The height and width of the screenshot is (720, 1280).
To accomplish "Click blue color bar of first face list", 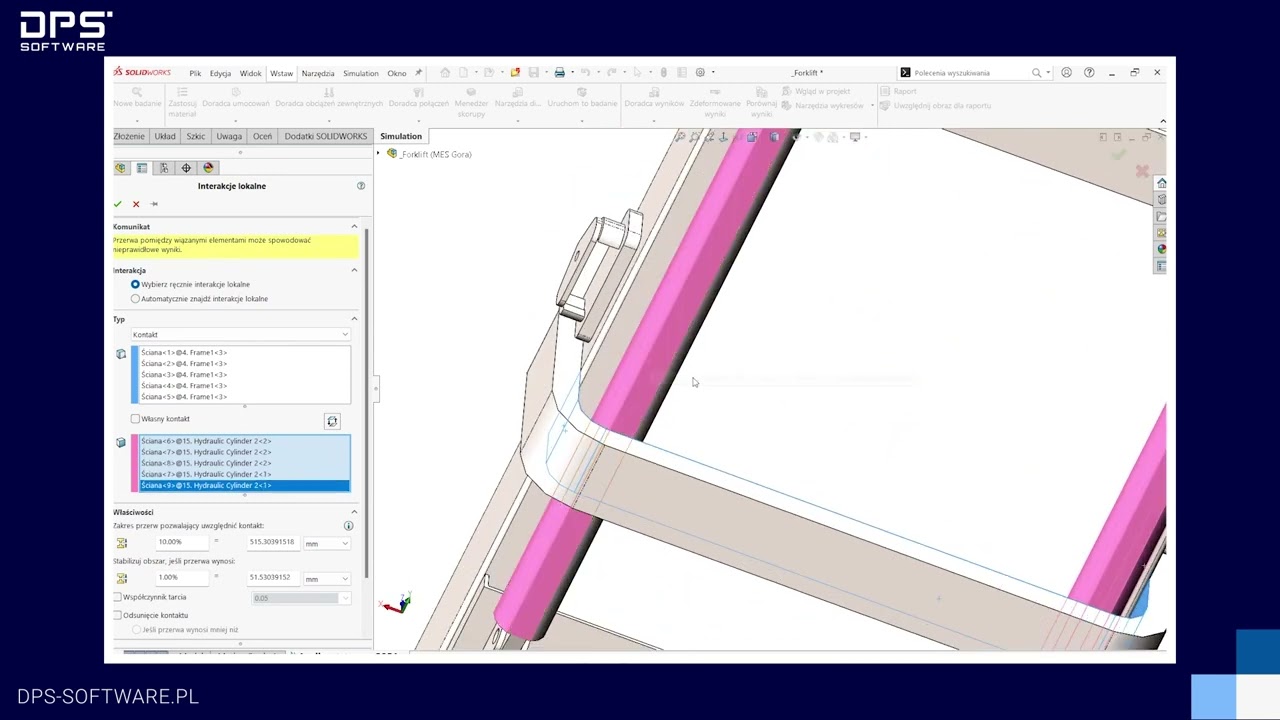I will [135, 375].
